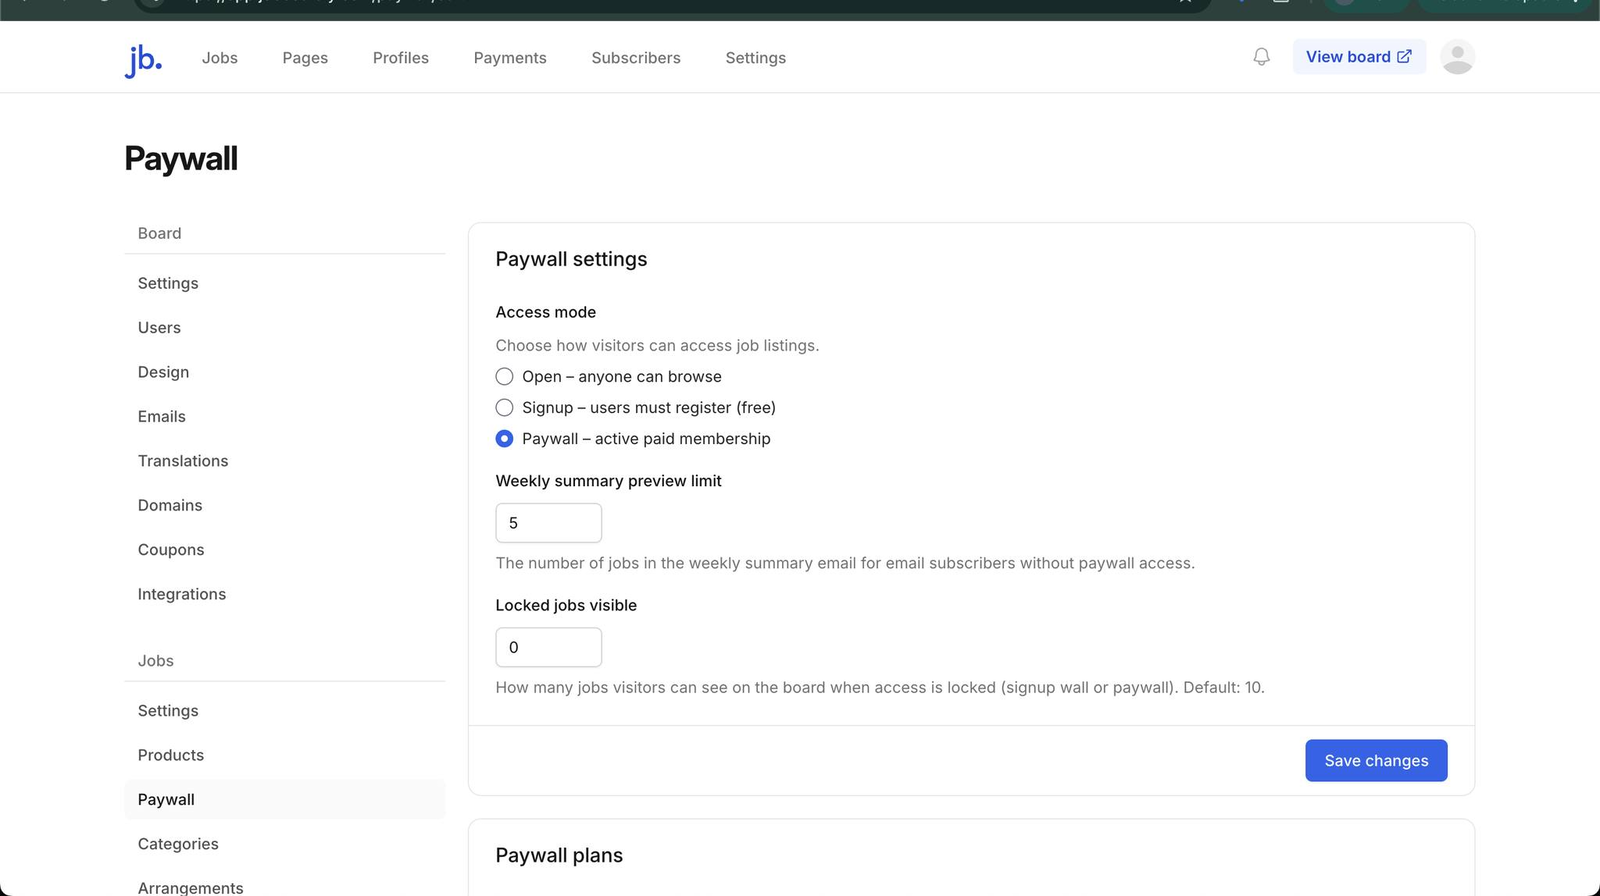Go to the Jobs nav tab
Screen dimensions: 1600x896
(x=220, y=58)
